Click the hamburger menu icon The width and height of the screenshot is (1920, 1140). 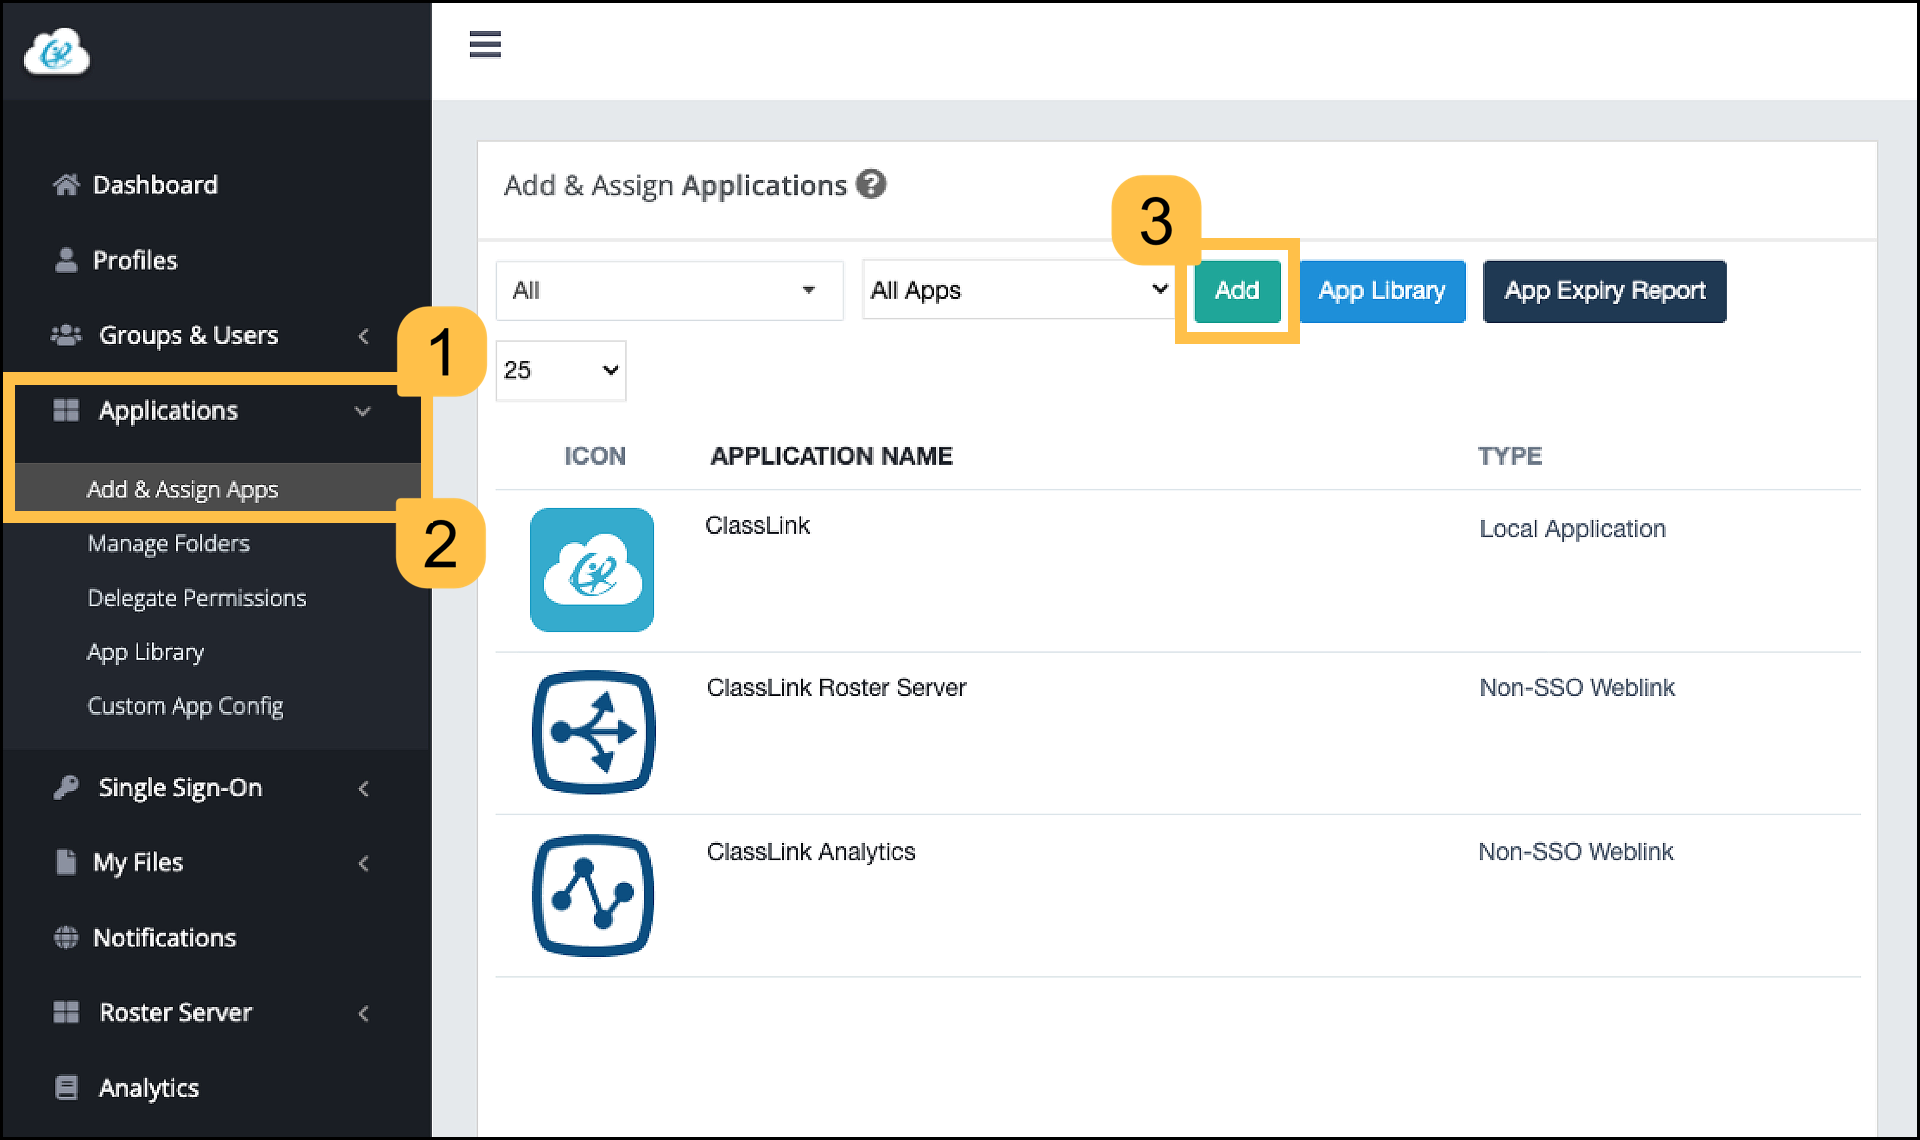pos(485,44)
